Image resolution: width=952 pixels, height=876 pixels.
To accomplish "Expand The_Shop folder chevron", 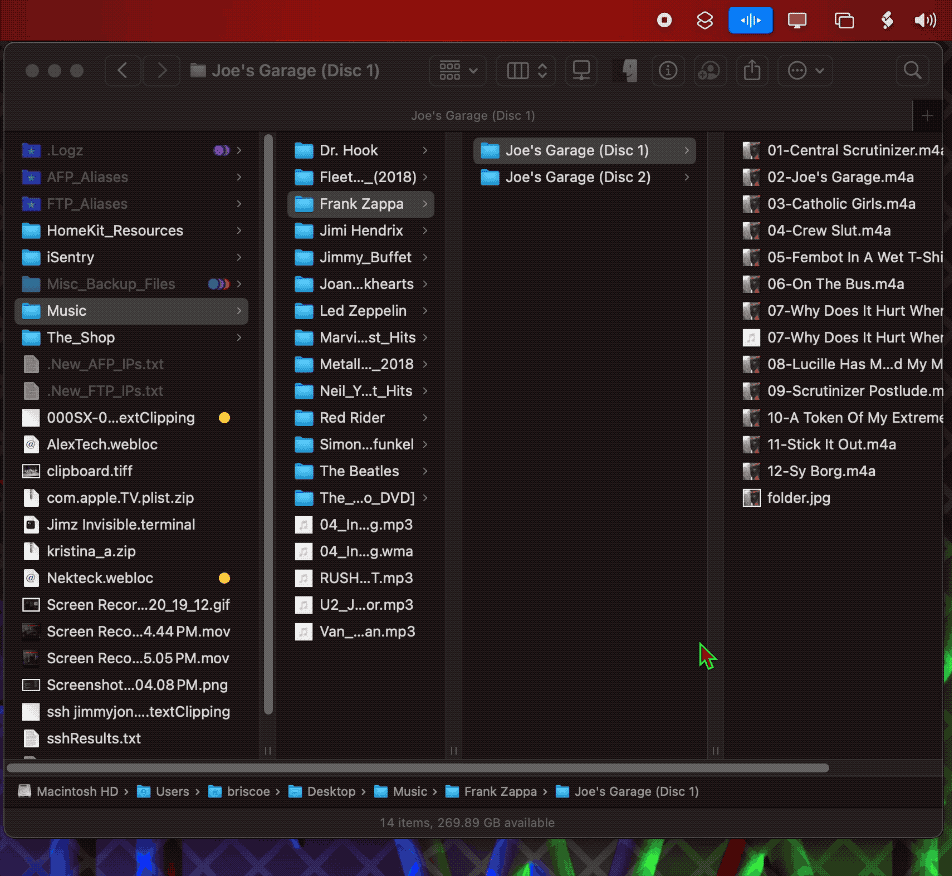I will tap(239, 338).
